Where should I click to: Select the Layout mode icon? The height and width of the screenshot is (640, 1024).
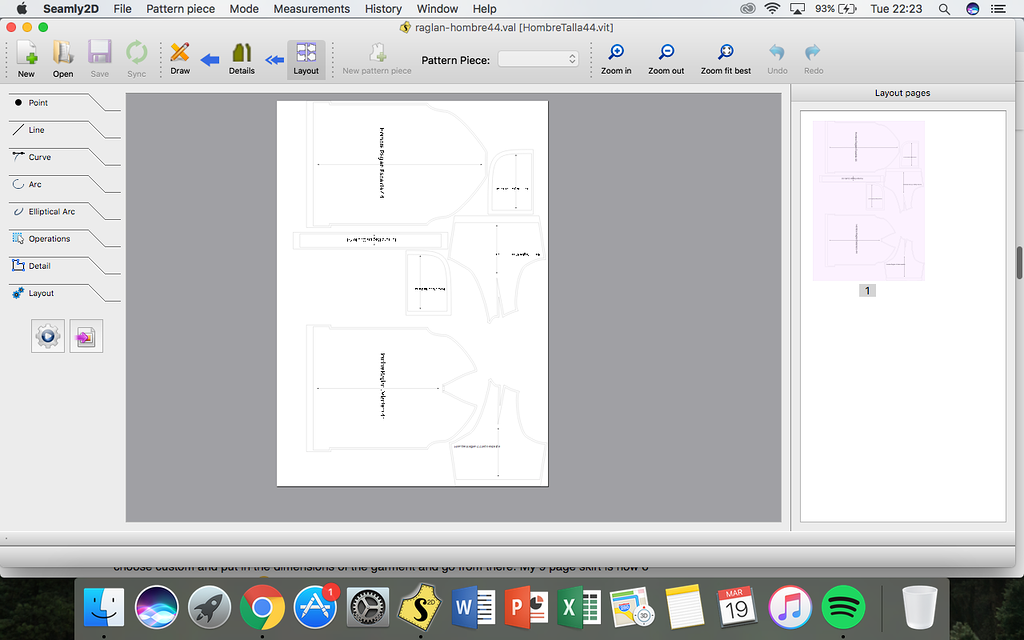(306, 58)
